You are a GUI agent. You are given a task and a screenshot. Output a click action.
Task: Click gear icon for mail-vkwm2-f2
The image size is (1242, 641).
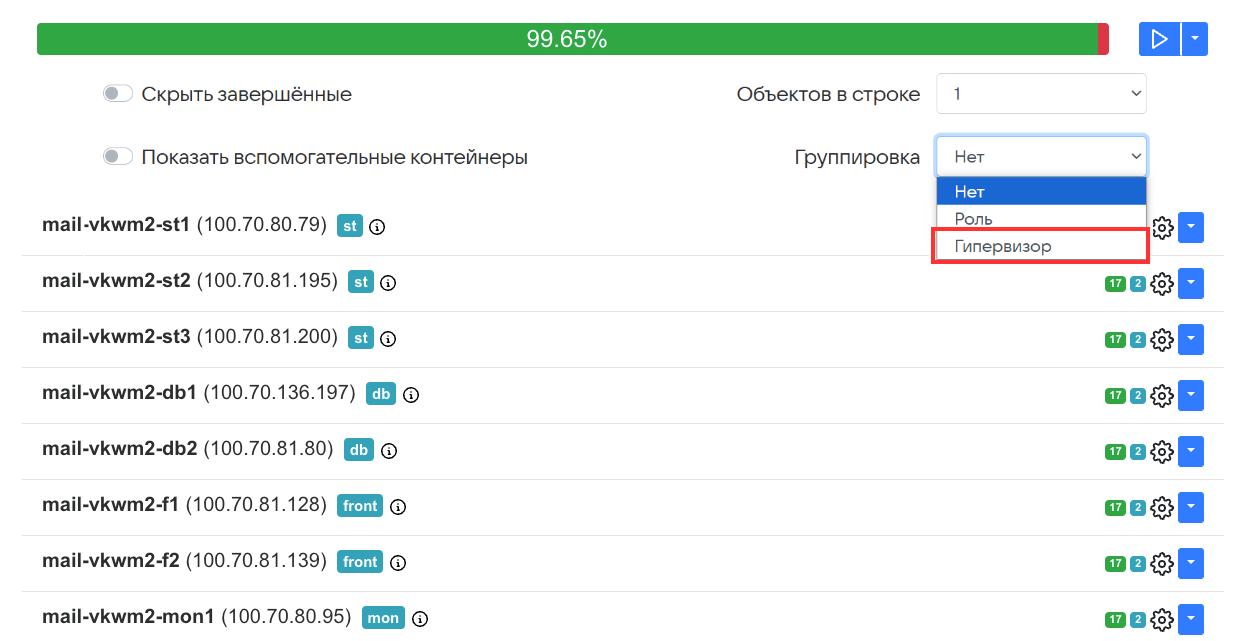[x=1162, y=564]
